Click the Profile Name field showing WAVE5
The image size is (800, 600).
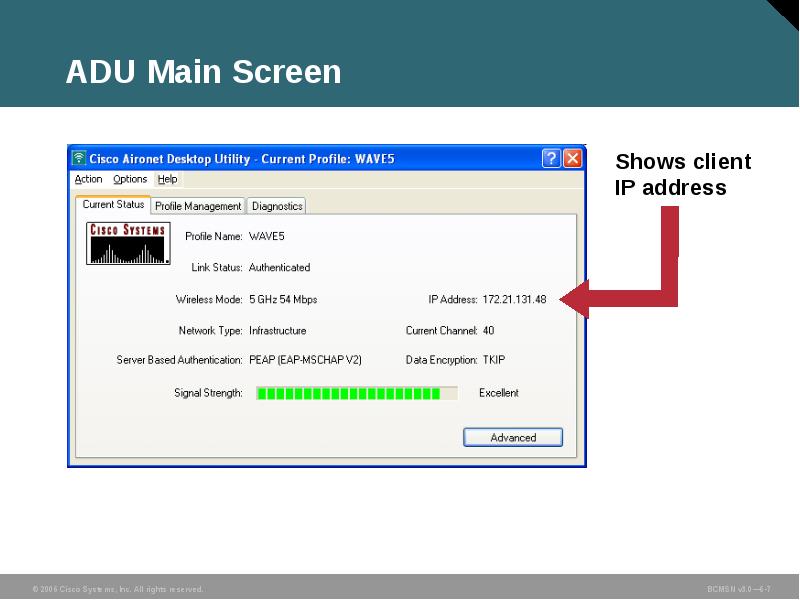268,237
